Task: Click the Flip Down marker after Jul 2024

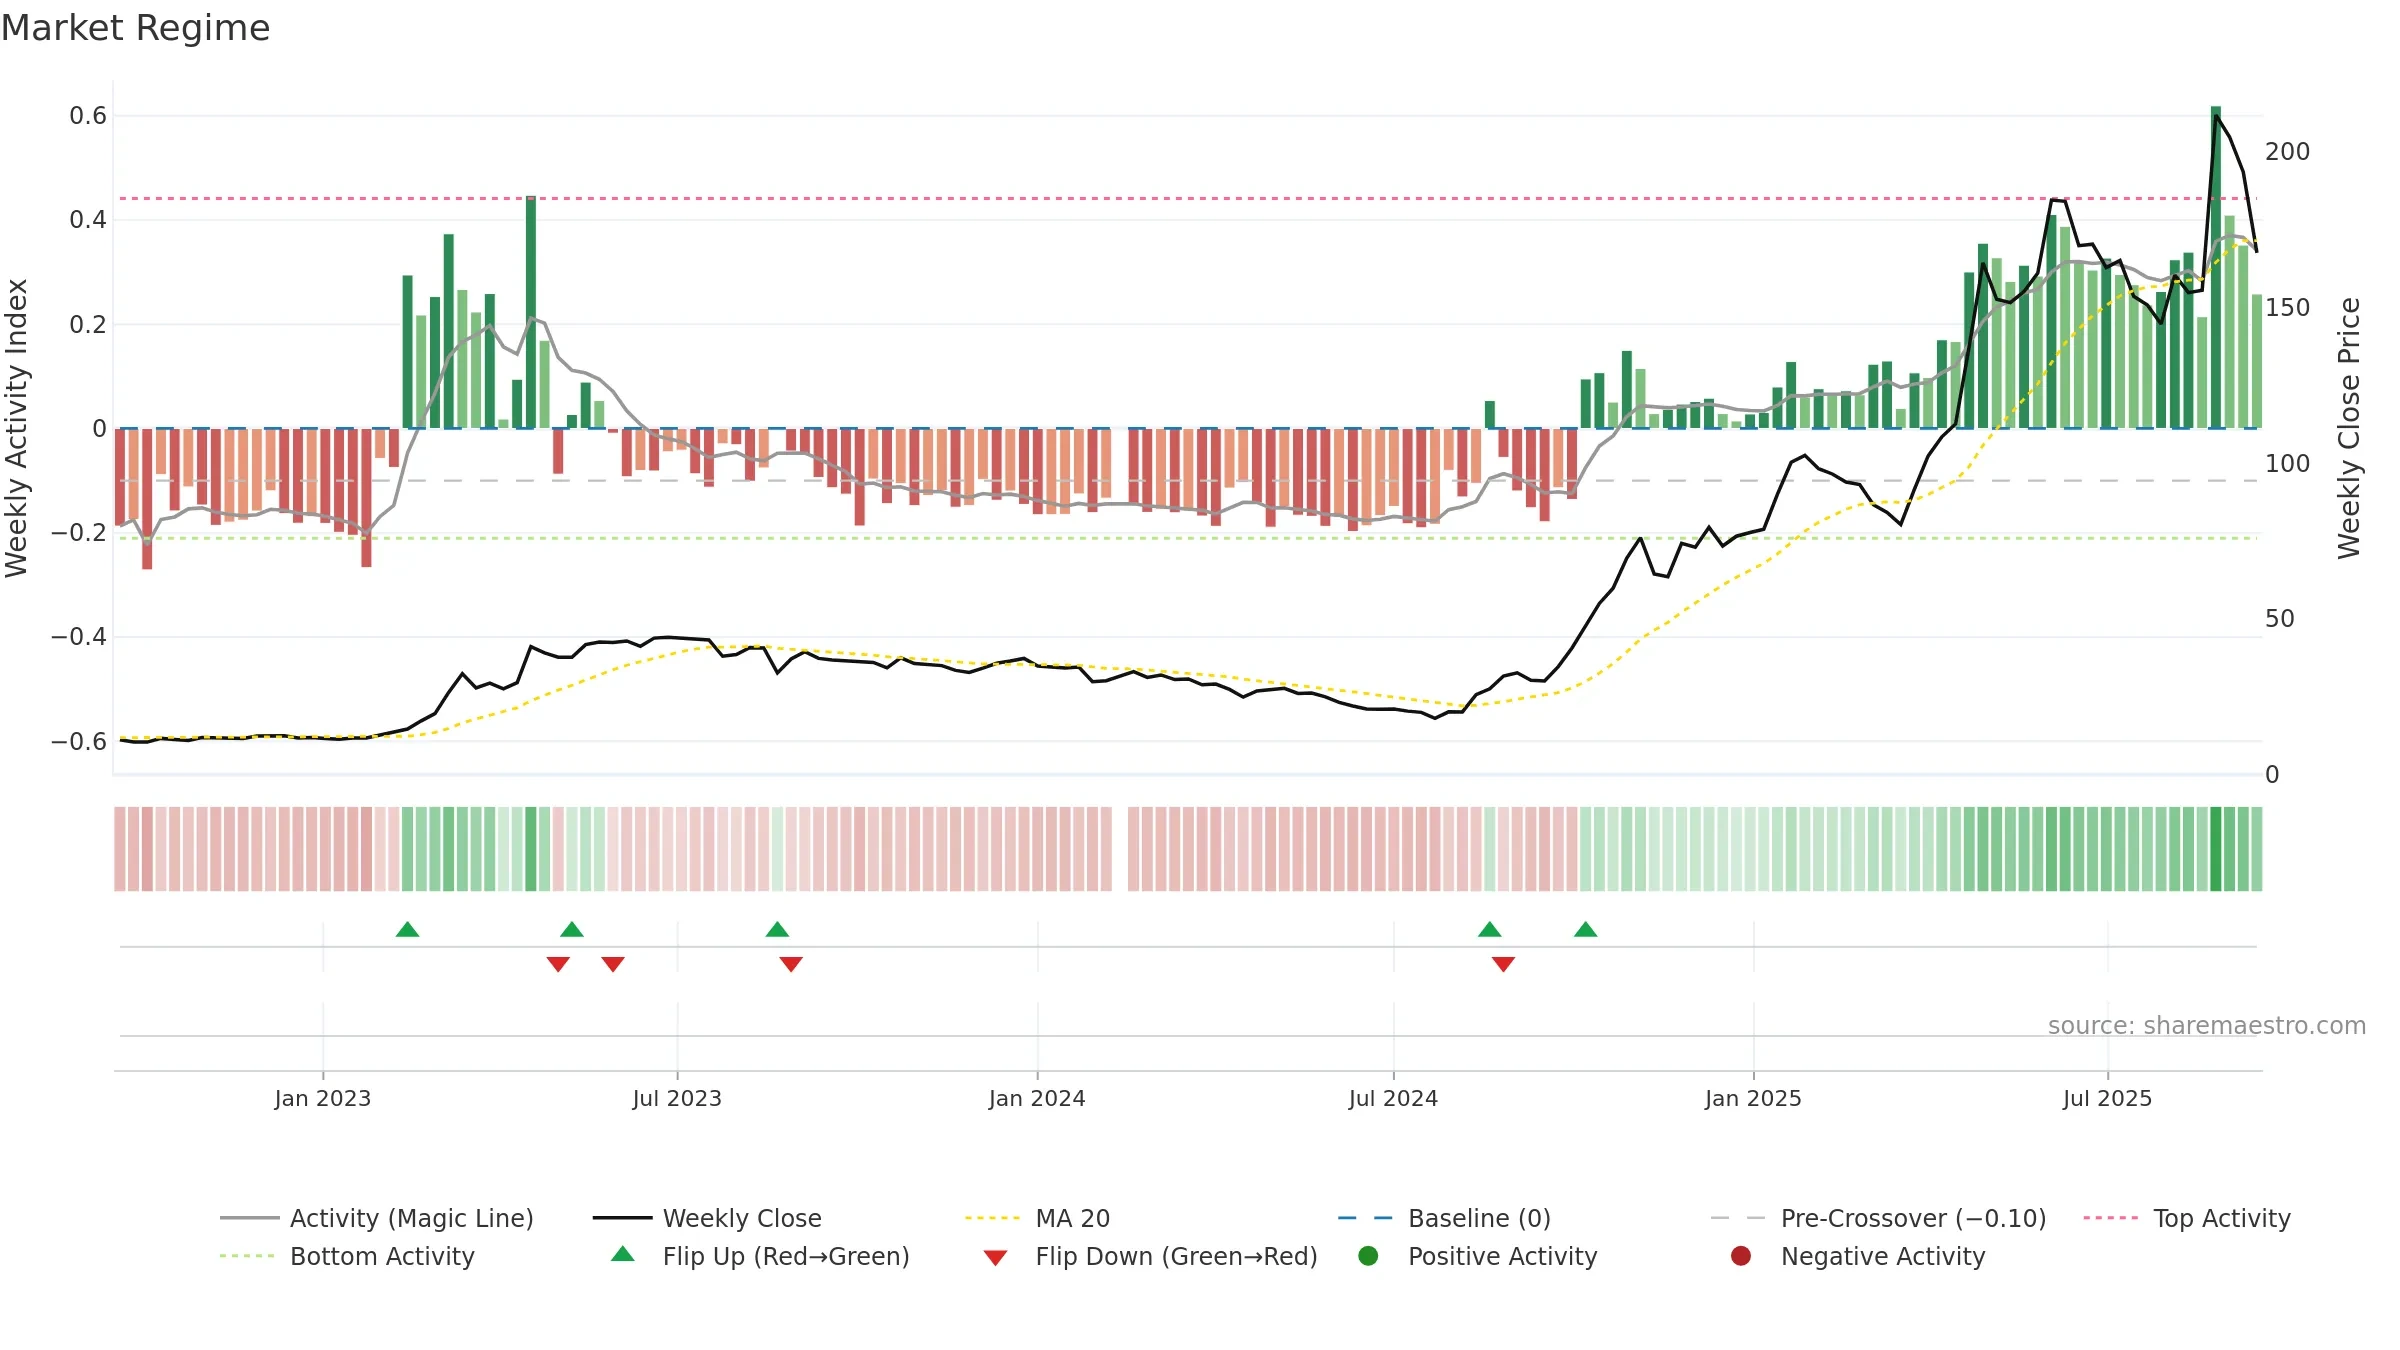Action: click(1503, 964)
